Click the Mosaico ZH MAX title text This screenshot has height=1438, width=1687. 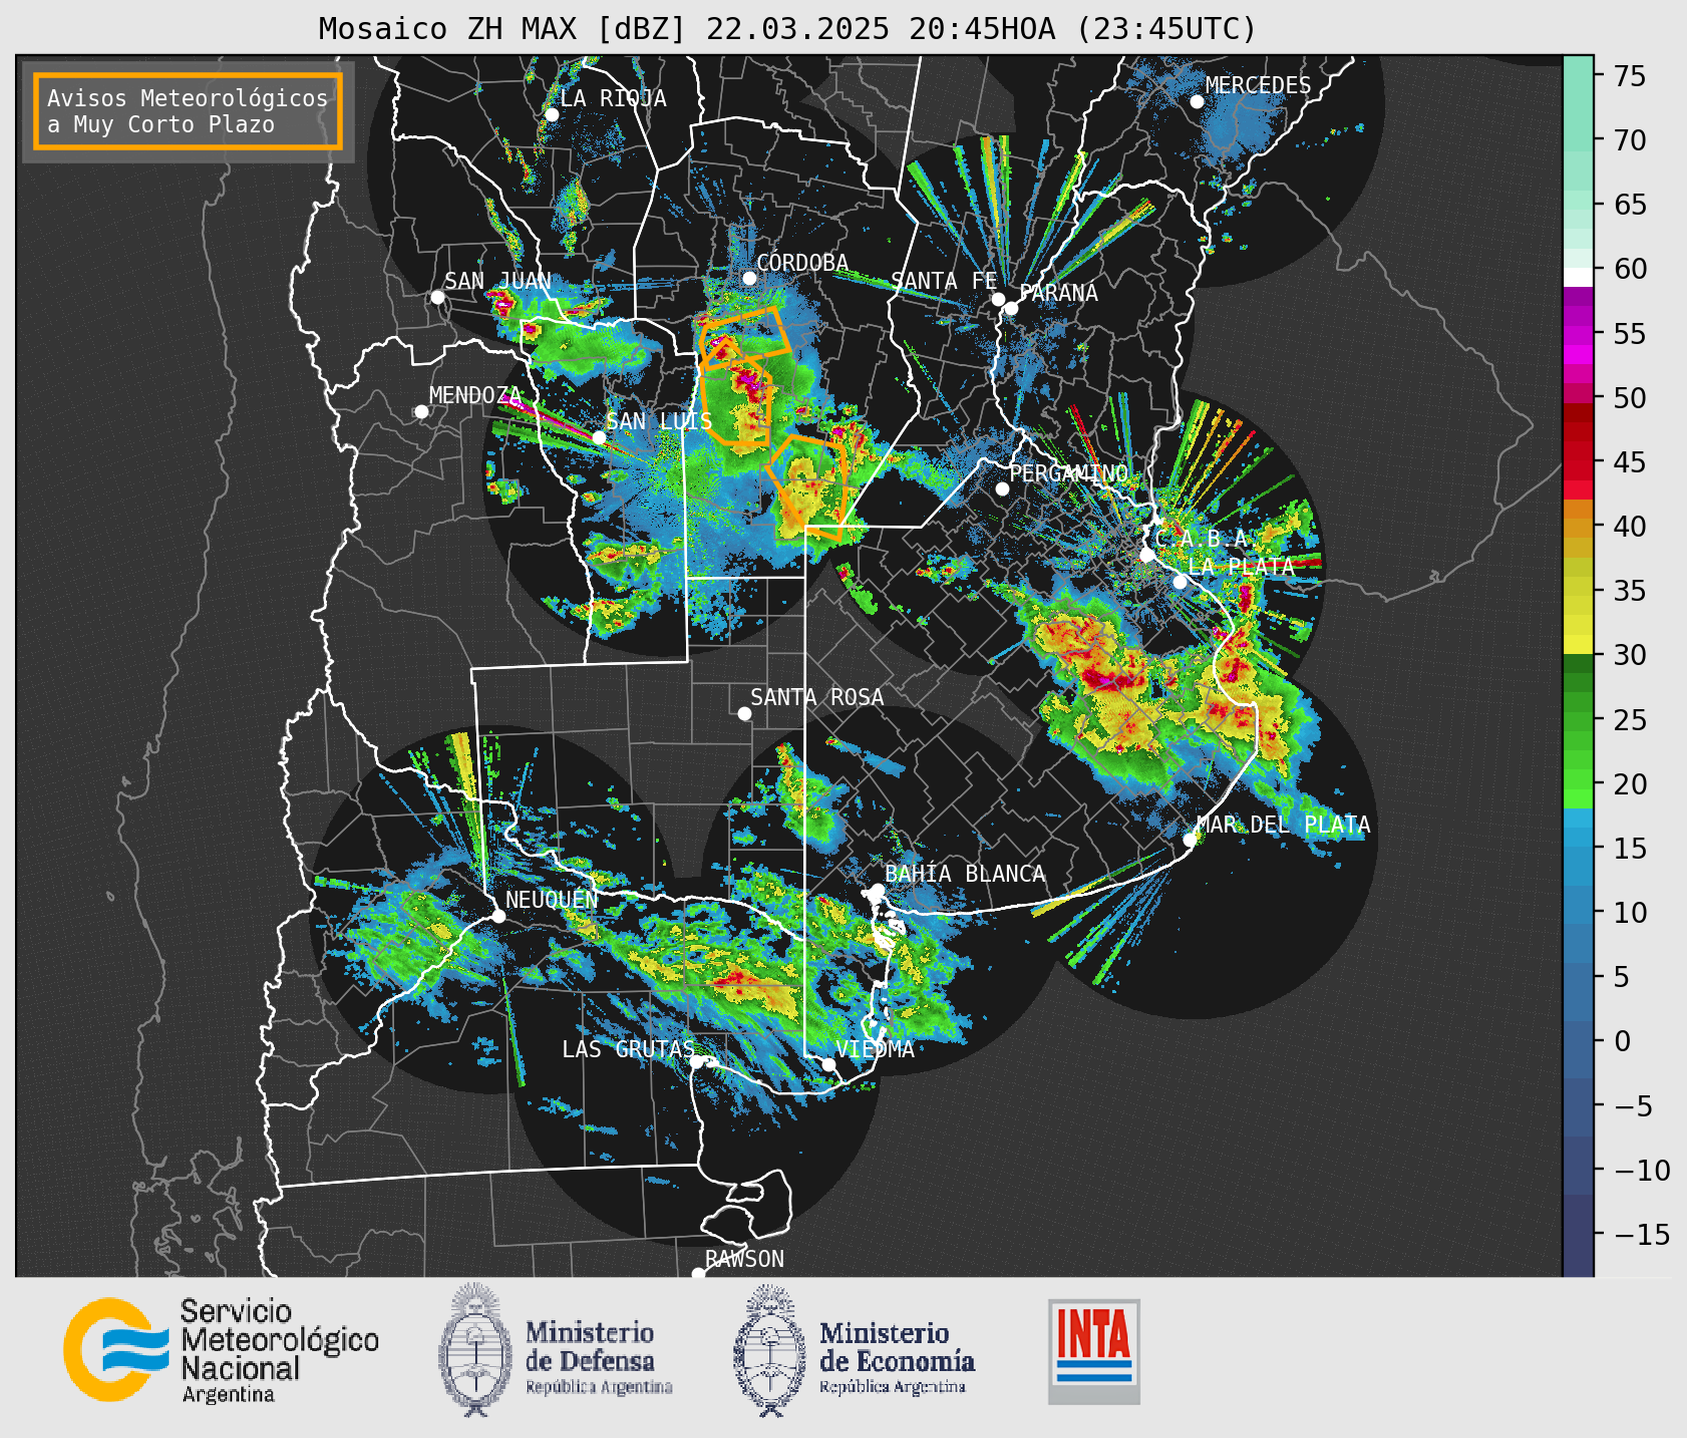787,28
